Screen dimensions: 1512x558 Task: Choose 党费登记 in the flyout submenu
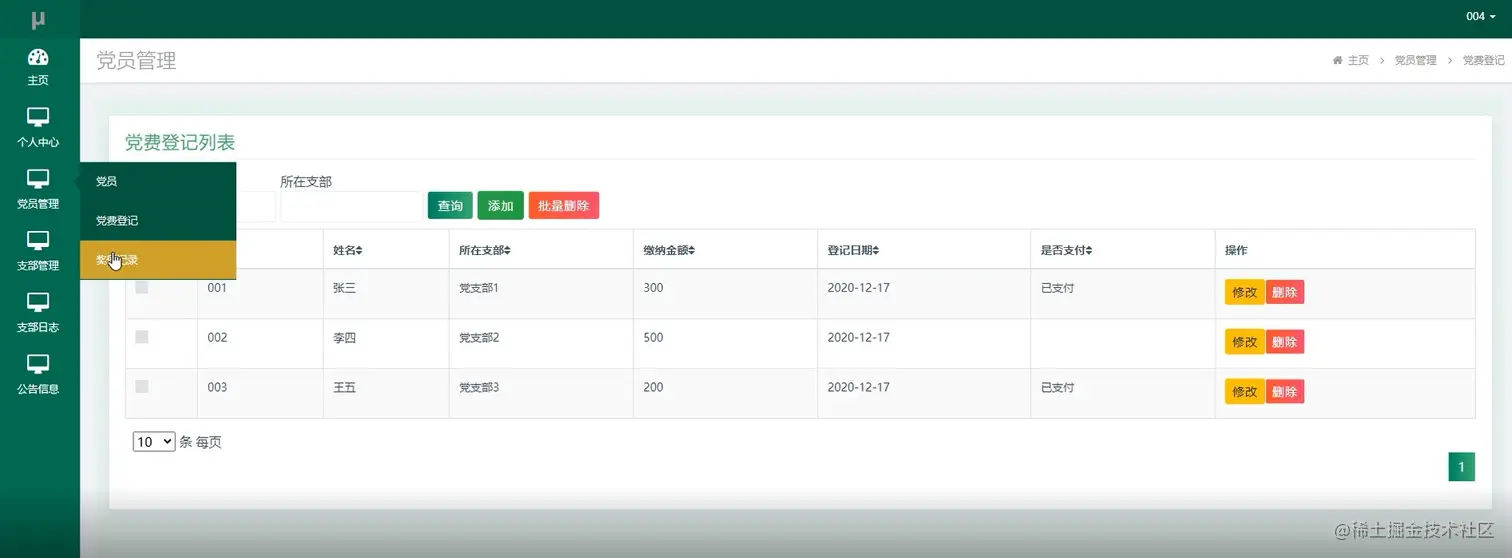(158, 221)
